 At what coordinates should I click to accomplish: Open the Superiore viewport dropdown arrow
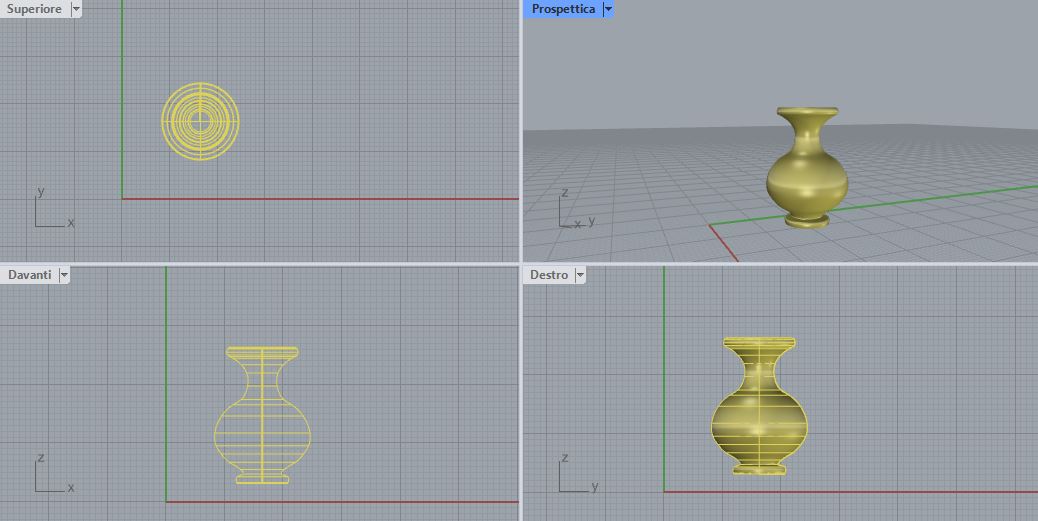tap(77, 9)
